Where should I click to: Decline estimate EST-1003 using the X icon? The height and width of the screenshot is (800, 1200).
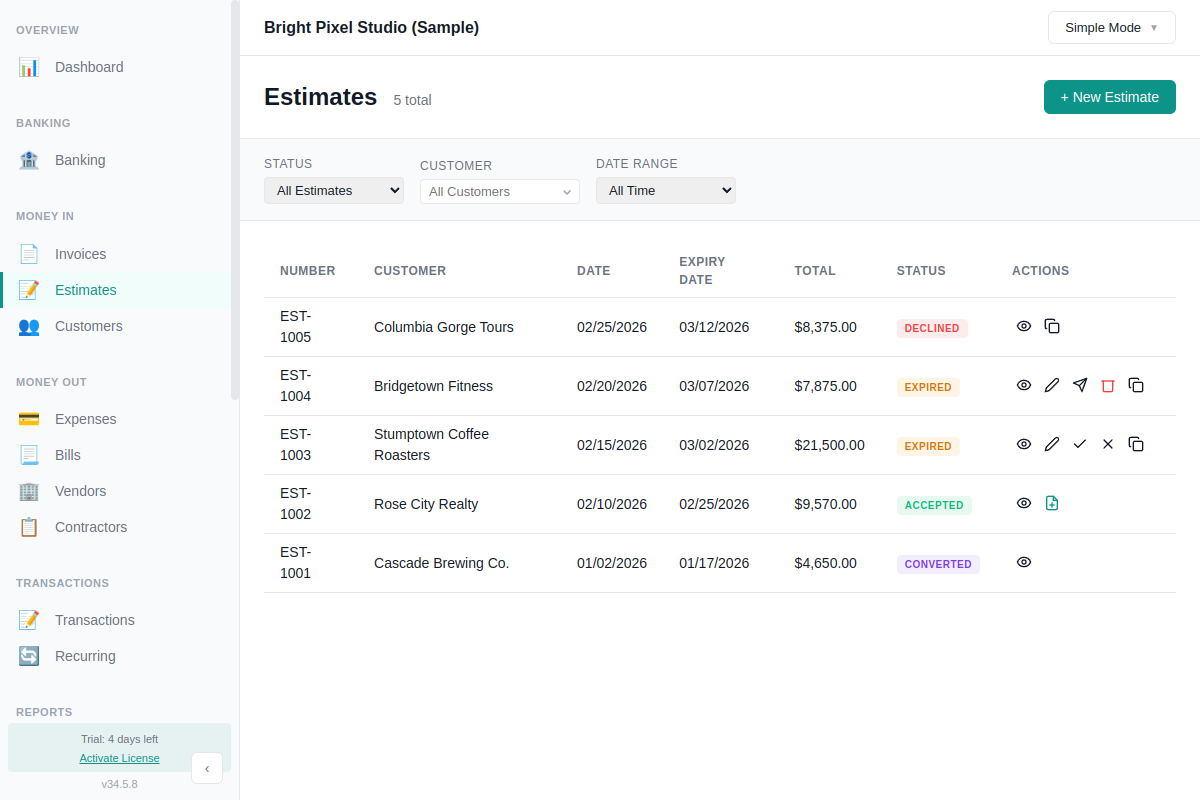coord(1107,444)
